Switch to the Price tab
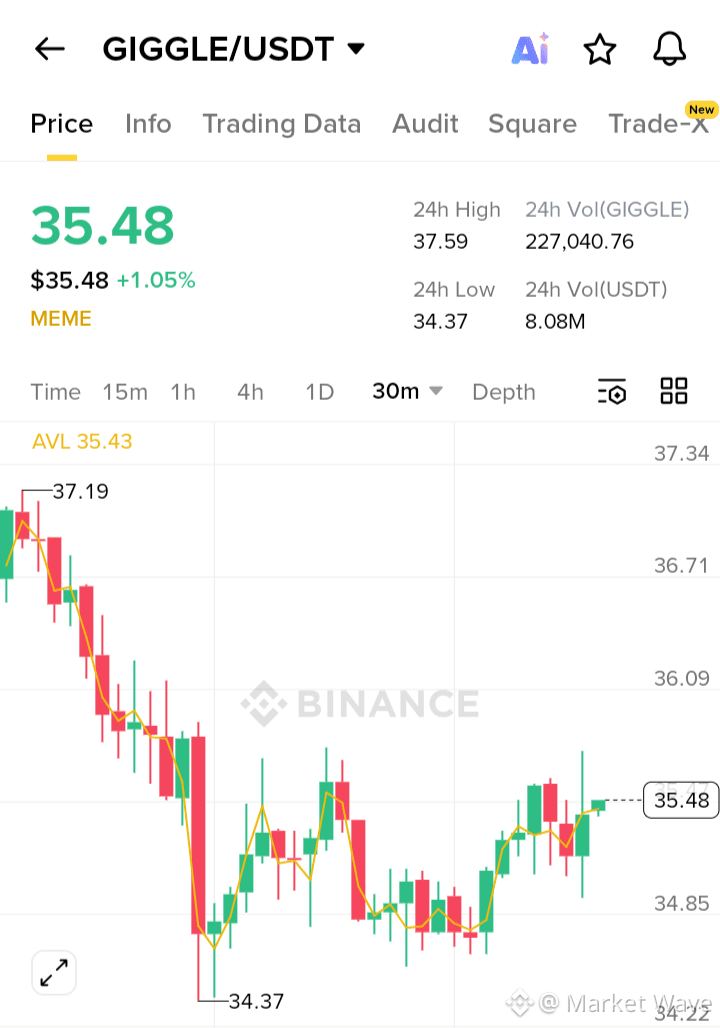This screenshot has height=1028, width=720. (x=62, y=124)
